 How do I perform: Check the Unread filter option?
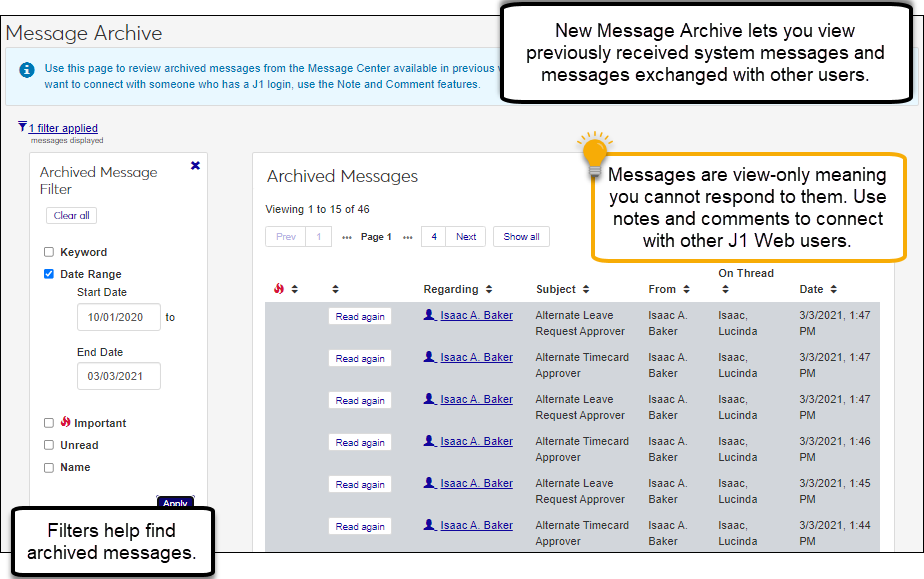[47, 444]
